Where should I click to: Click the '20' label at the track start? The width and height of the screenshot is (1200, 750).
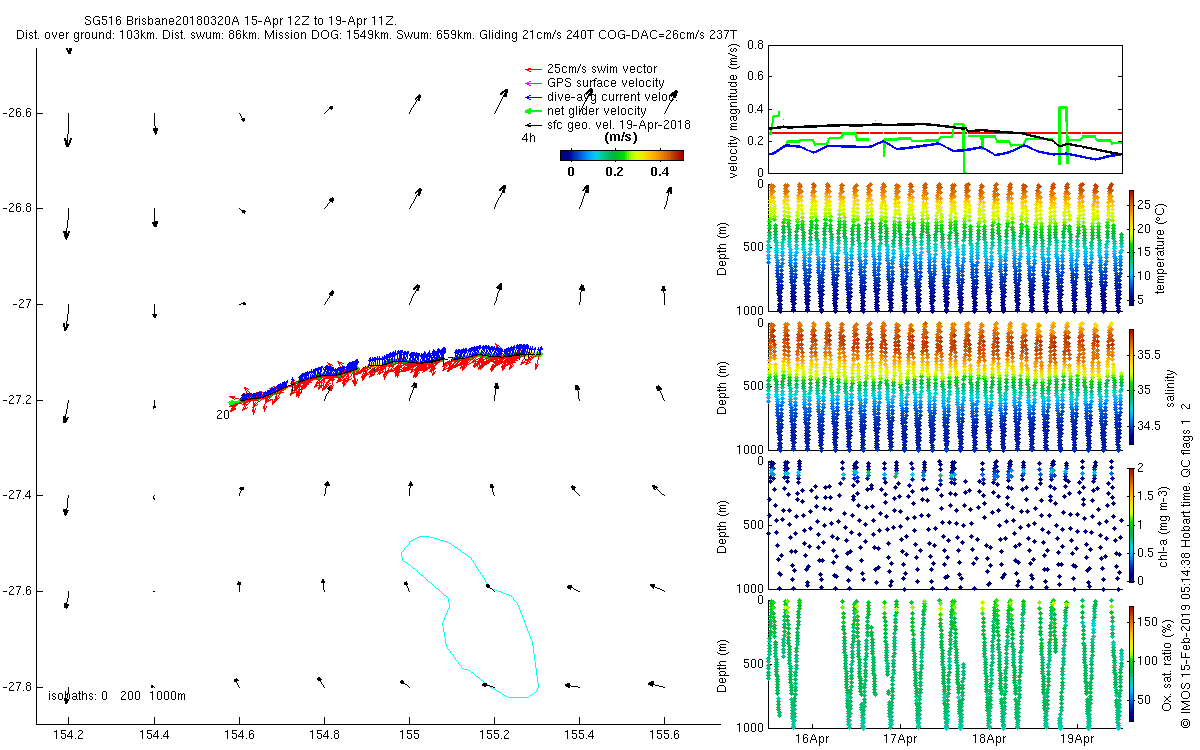pos(222,414)
